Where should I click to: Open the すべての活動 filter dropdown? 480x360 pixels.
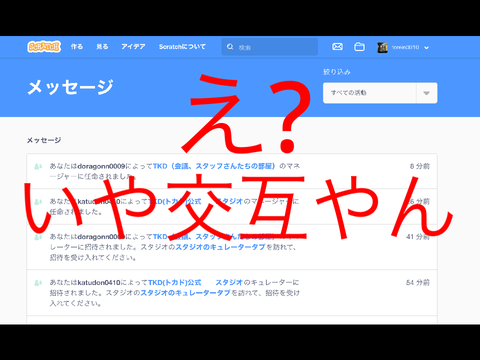point(380,93)
